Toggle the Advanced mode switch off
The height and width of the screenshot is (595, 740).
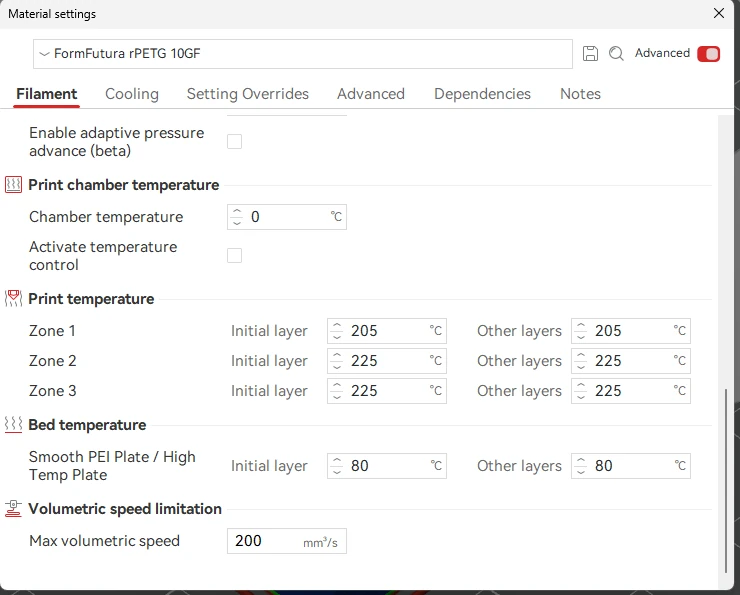708,54
